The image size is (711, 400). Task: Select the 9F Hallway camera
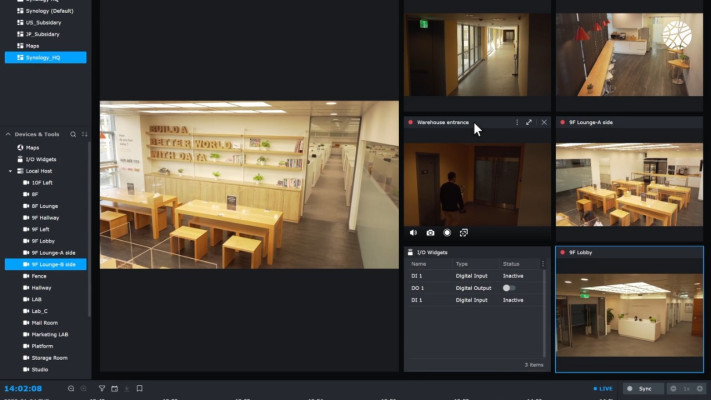[x=45, y=218]
